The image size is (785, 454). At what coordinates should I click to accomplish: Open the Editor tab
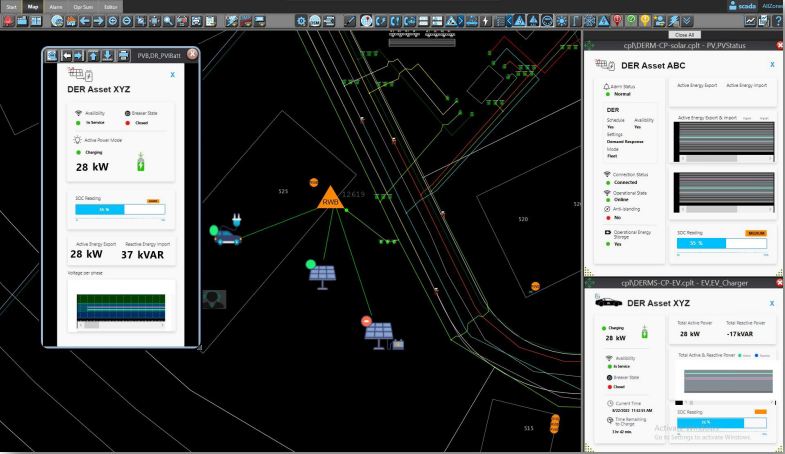[112, 6]
